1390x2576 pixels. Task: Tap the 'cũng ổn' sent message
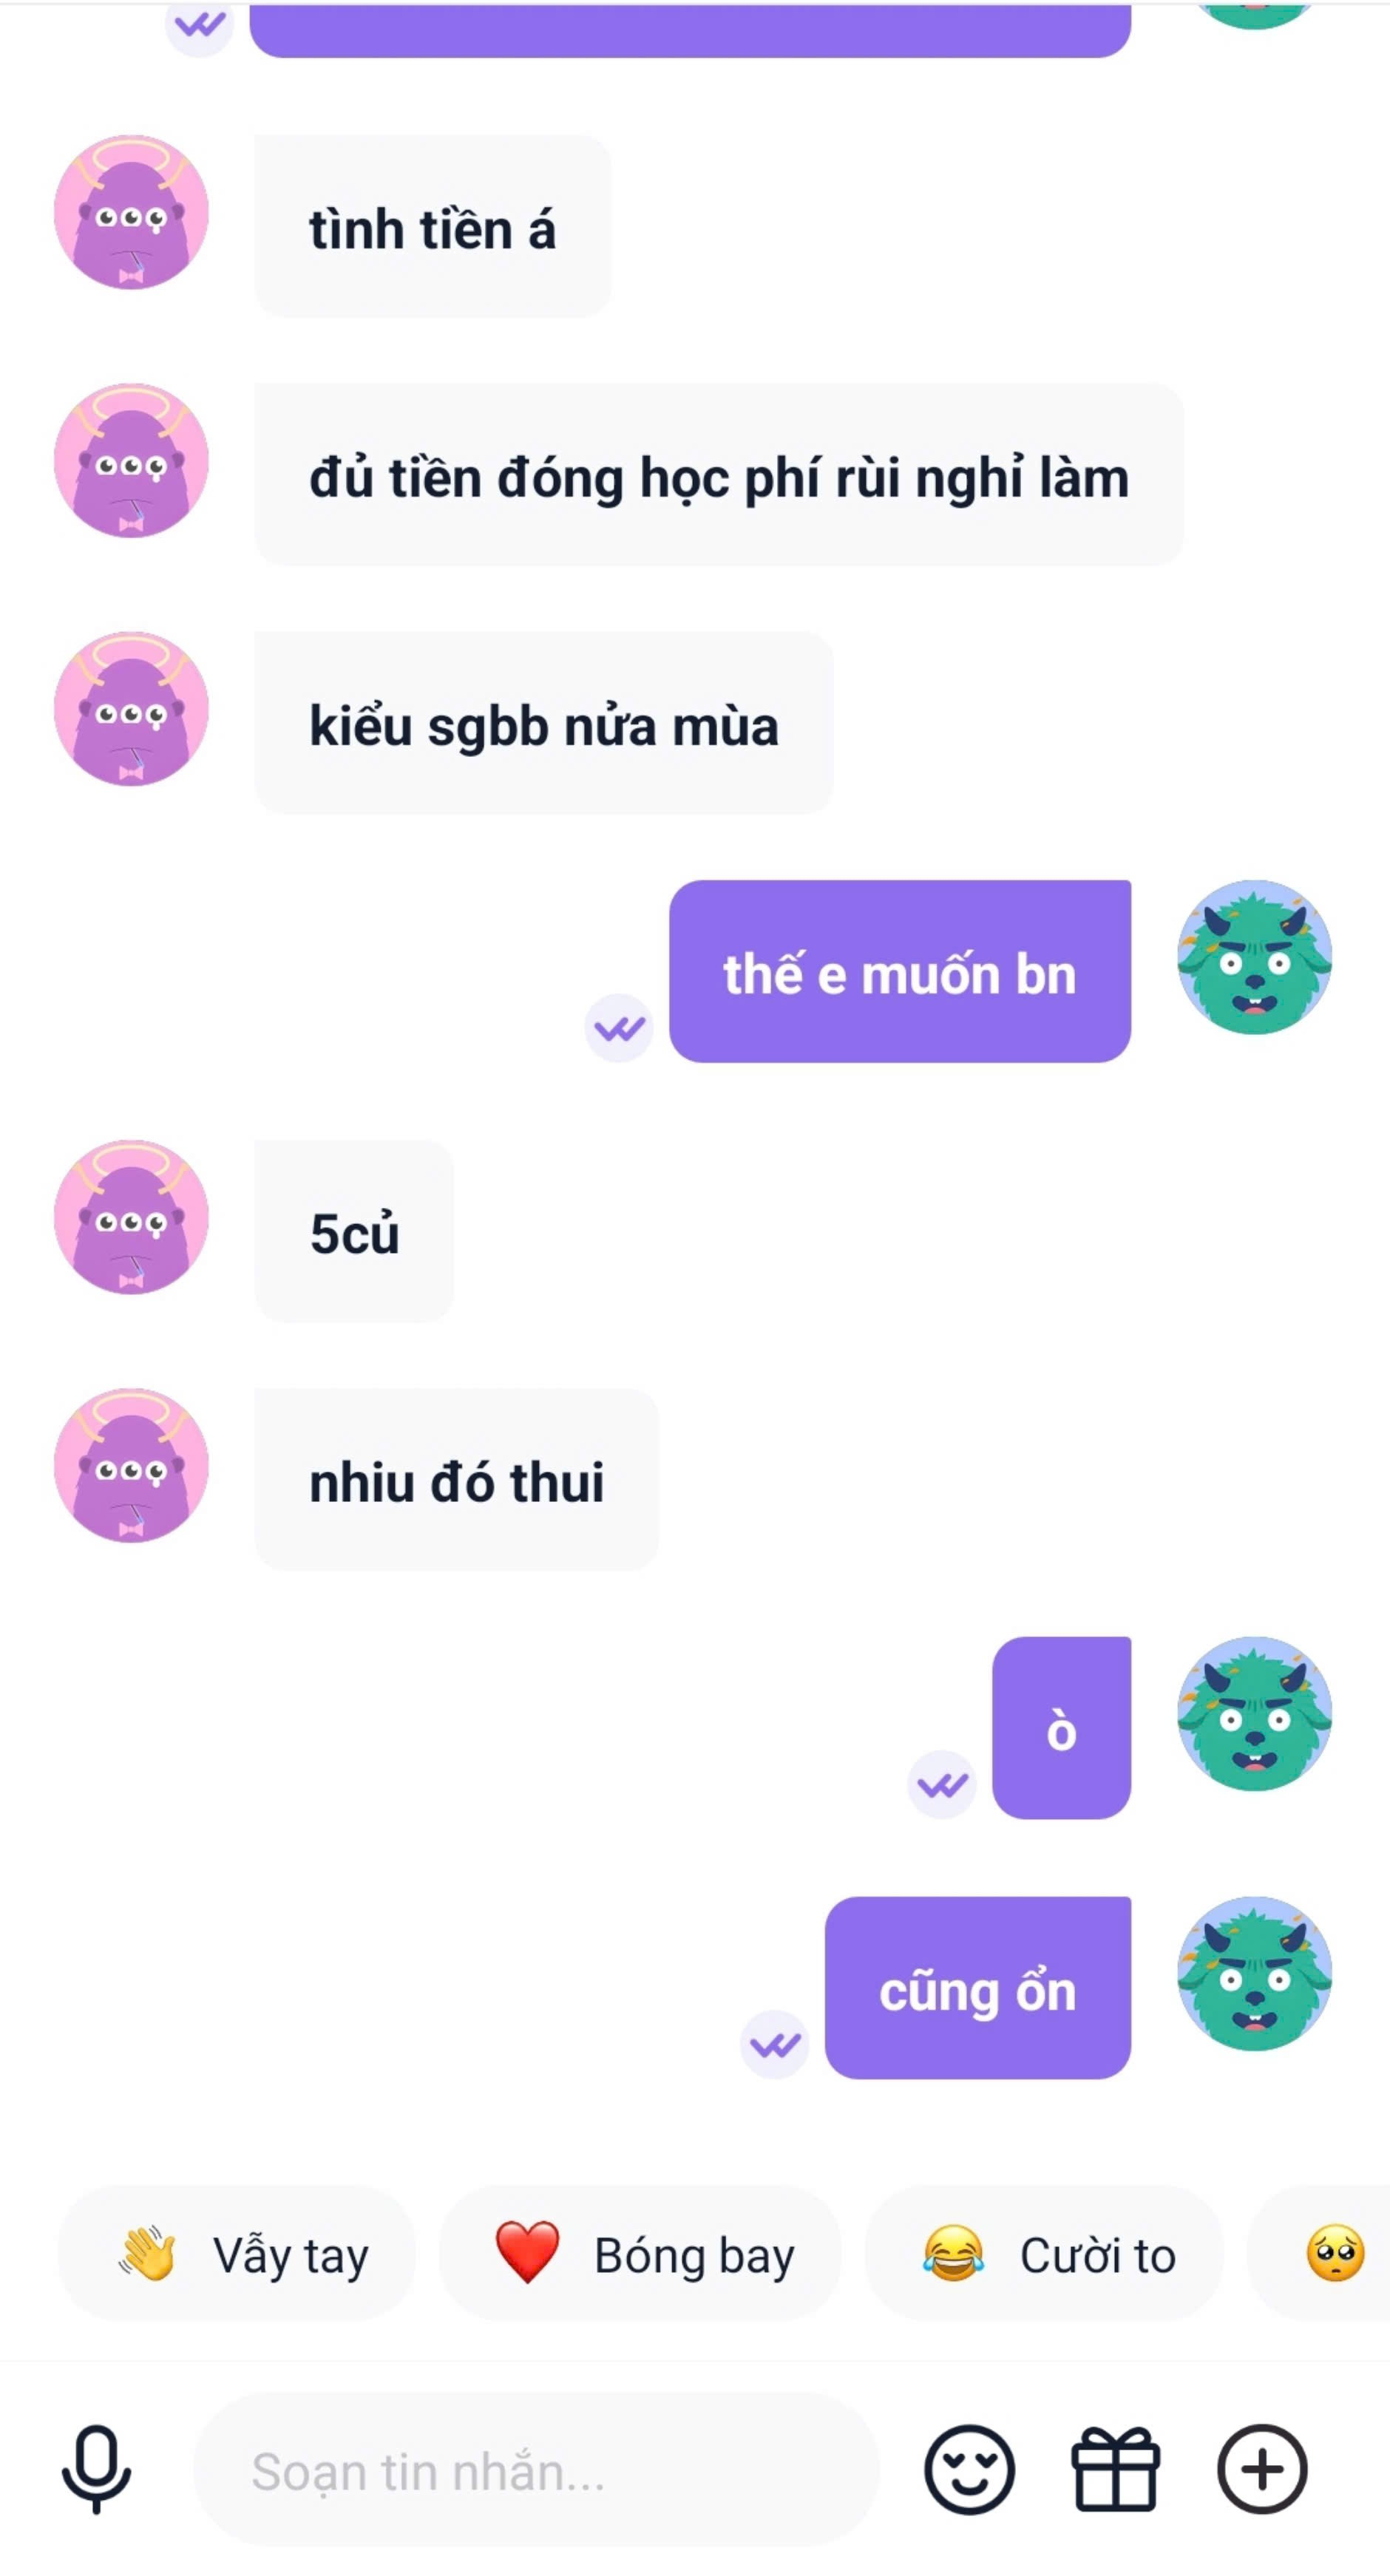click(978, 1988)
